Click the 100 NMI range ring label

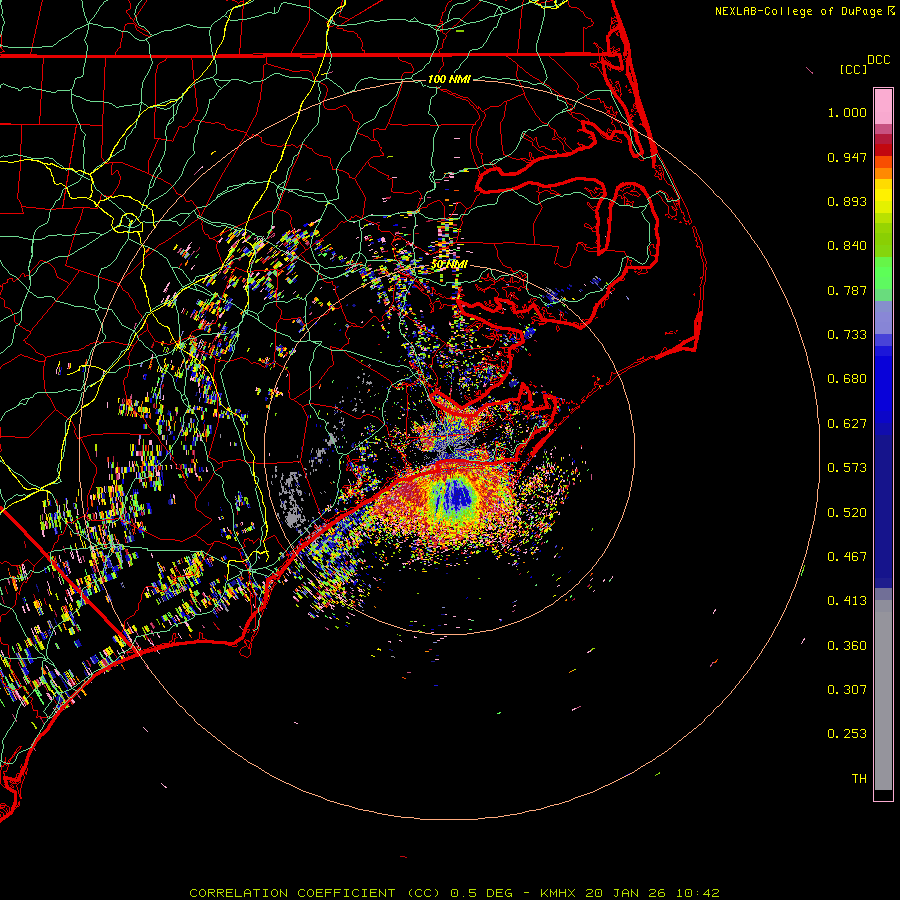point(449,79)
